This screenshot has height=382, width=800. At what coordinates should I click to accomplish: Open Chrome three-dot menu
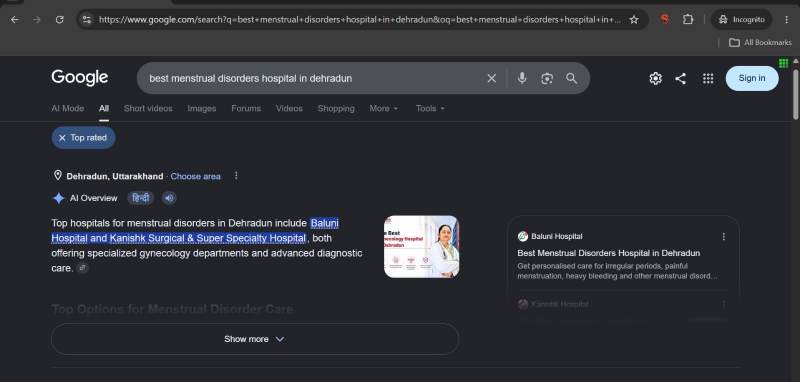pyautogui.click(x=786, y=20)
